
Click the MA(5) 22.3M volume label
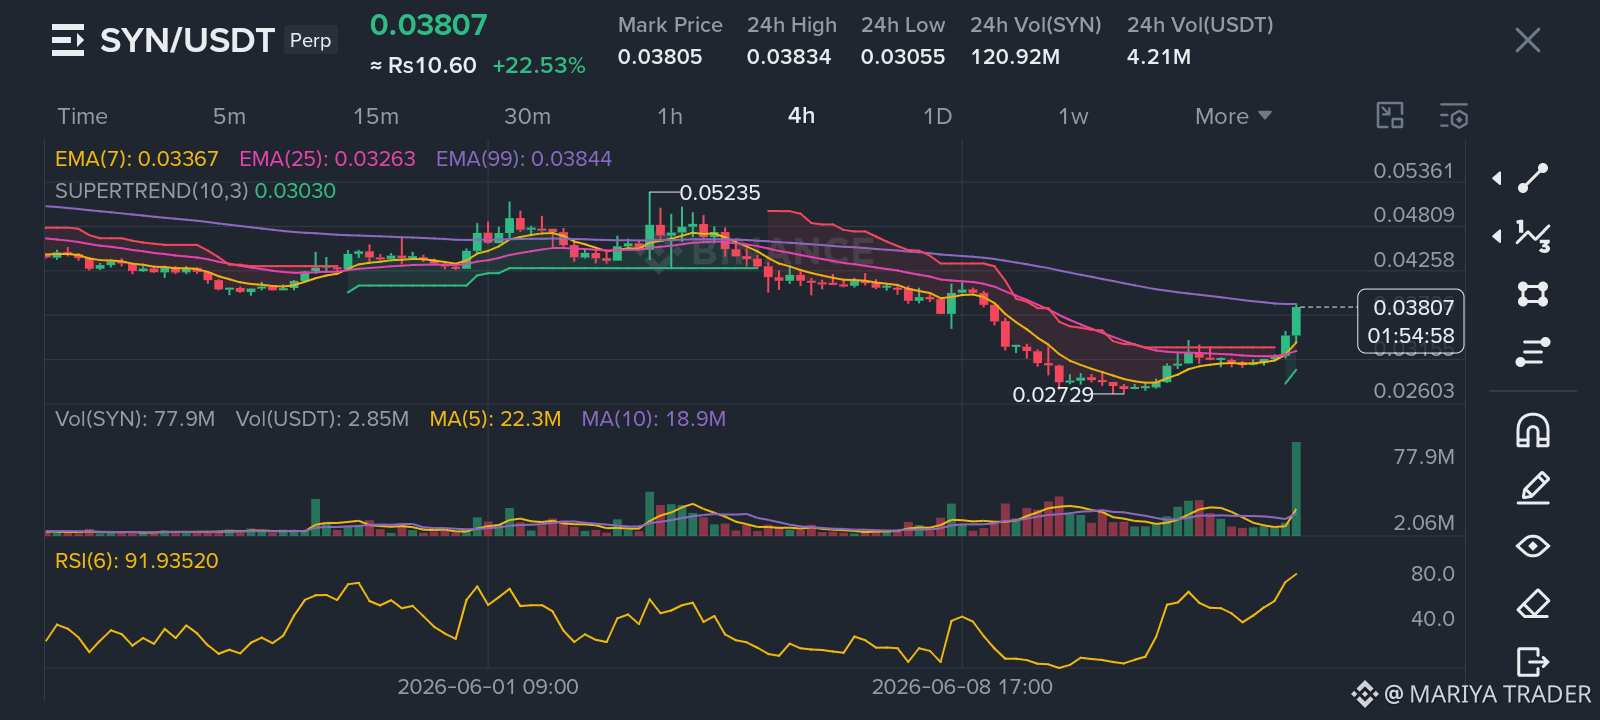pos(495,419)
